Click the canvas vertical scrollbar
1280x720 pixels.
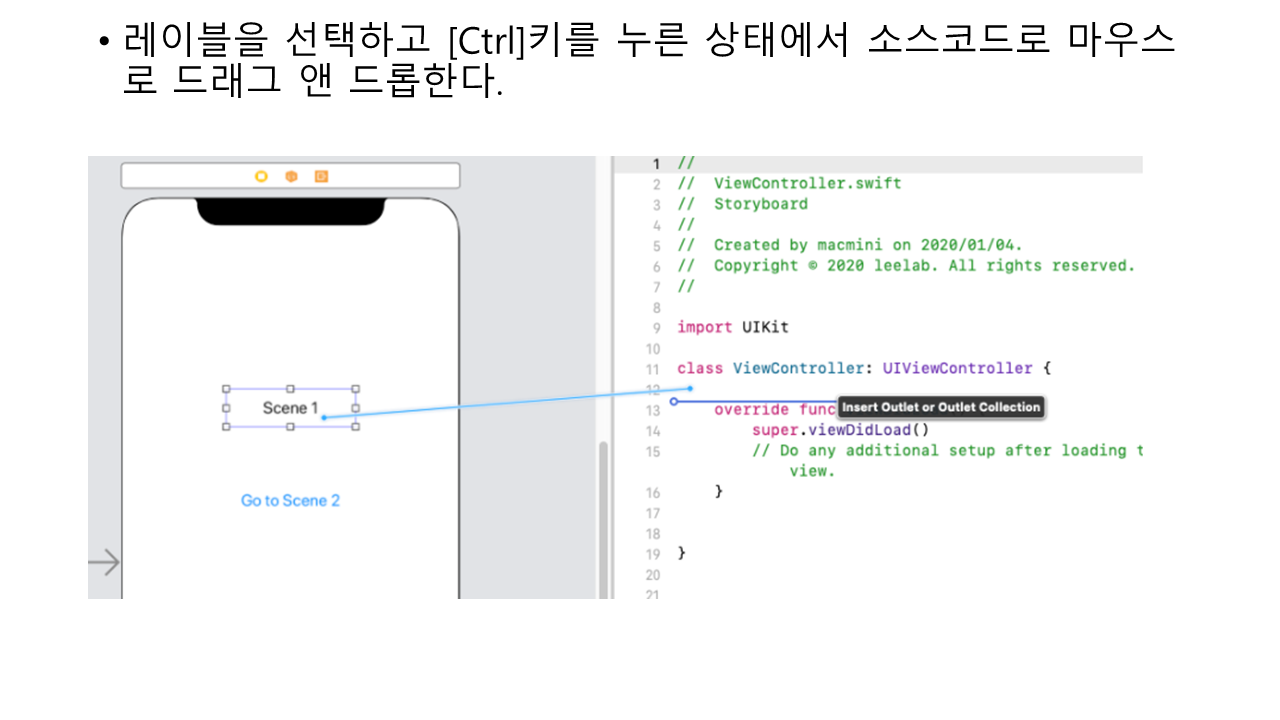tap(603, 520)
